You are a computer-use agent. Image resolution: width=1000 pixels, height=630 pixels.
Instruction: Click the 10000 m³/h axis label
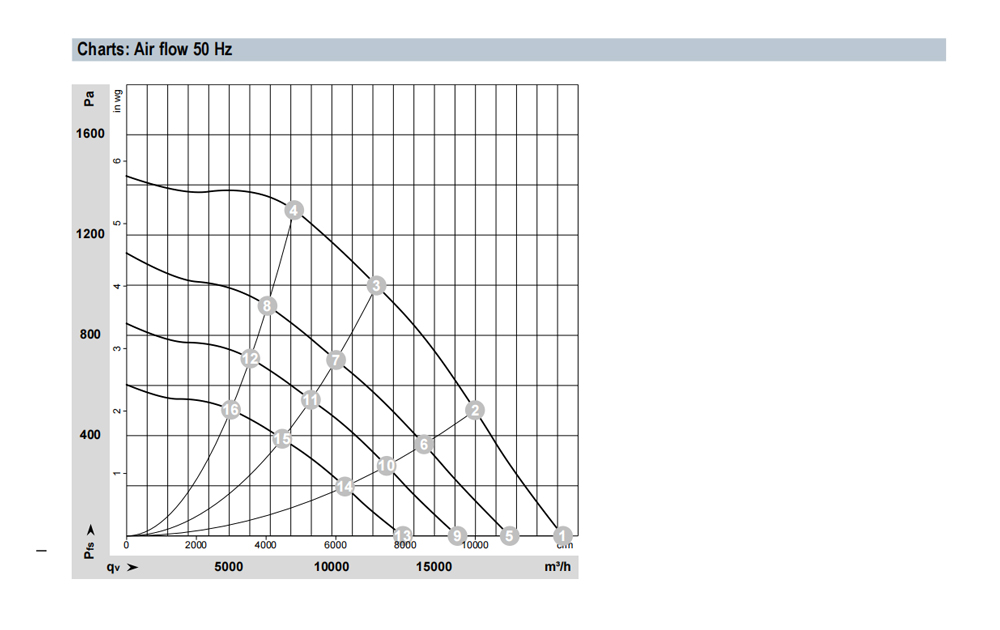(x=331, y=567)
